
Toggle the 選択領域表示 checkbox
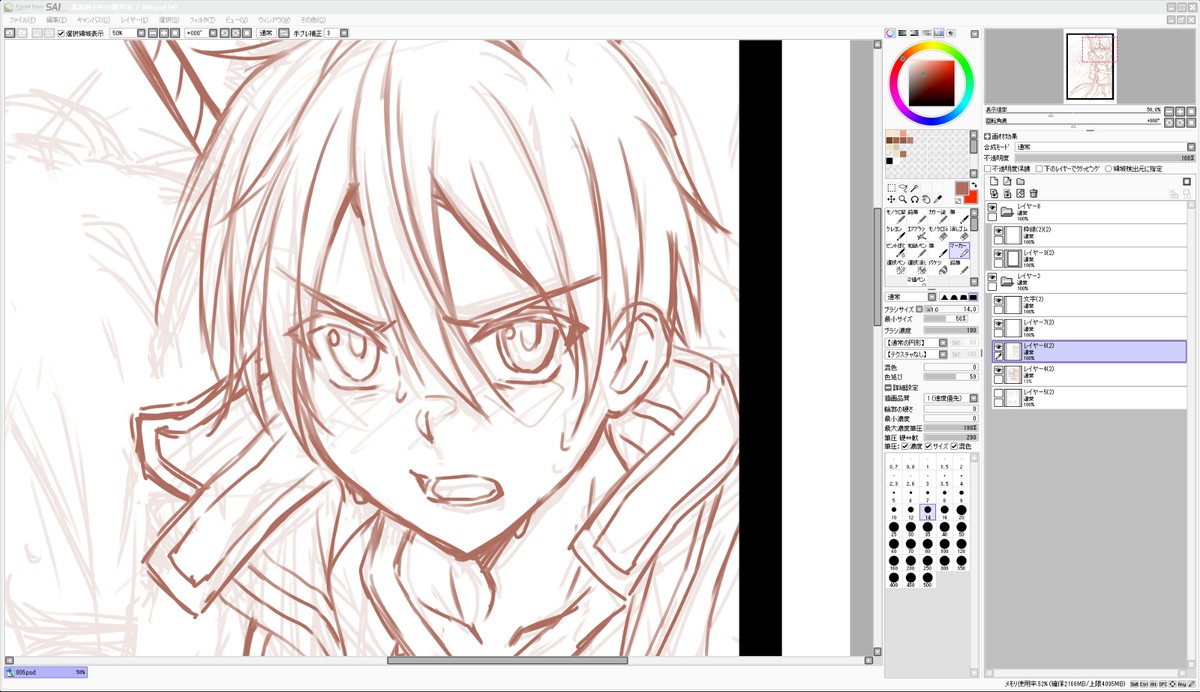pos(61,33)
